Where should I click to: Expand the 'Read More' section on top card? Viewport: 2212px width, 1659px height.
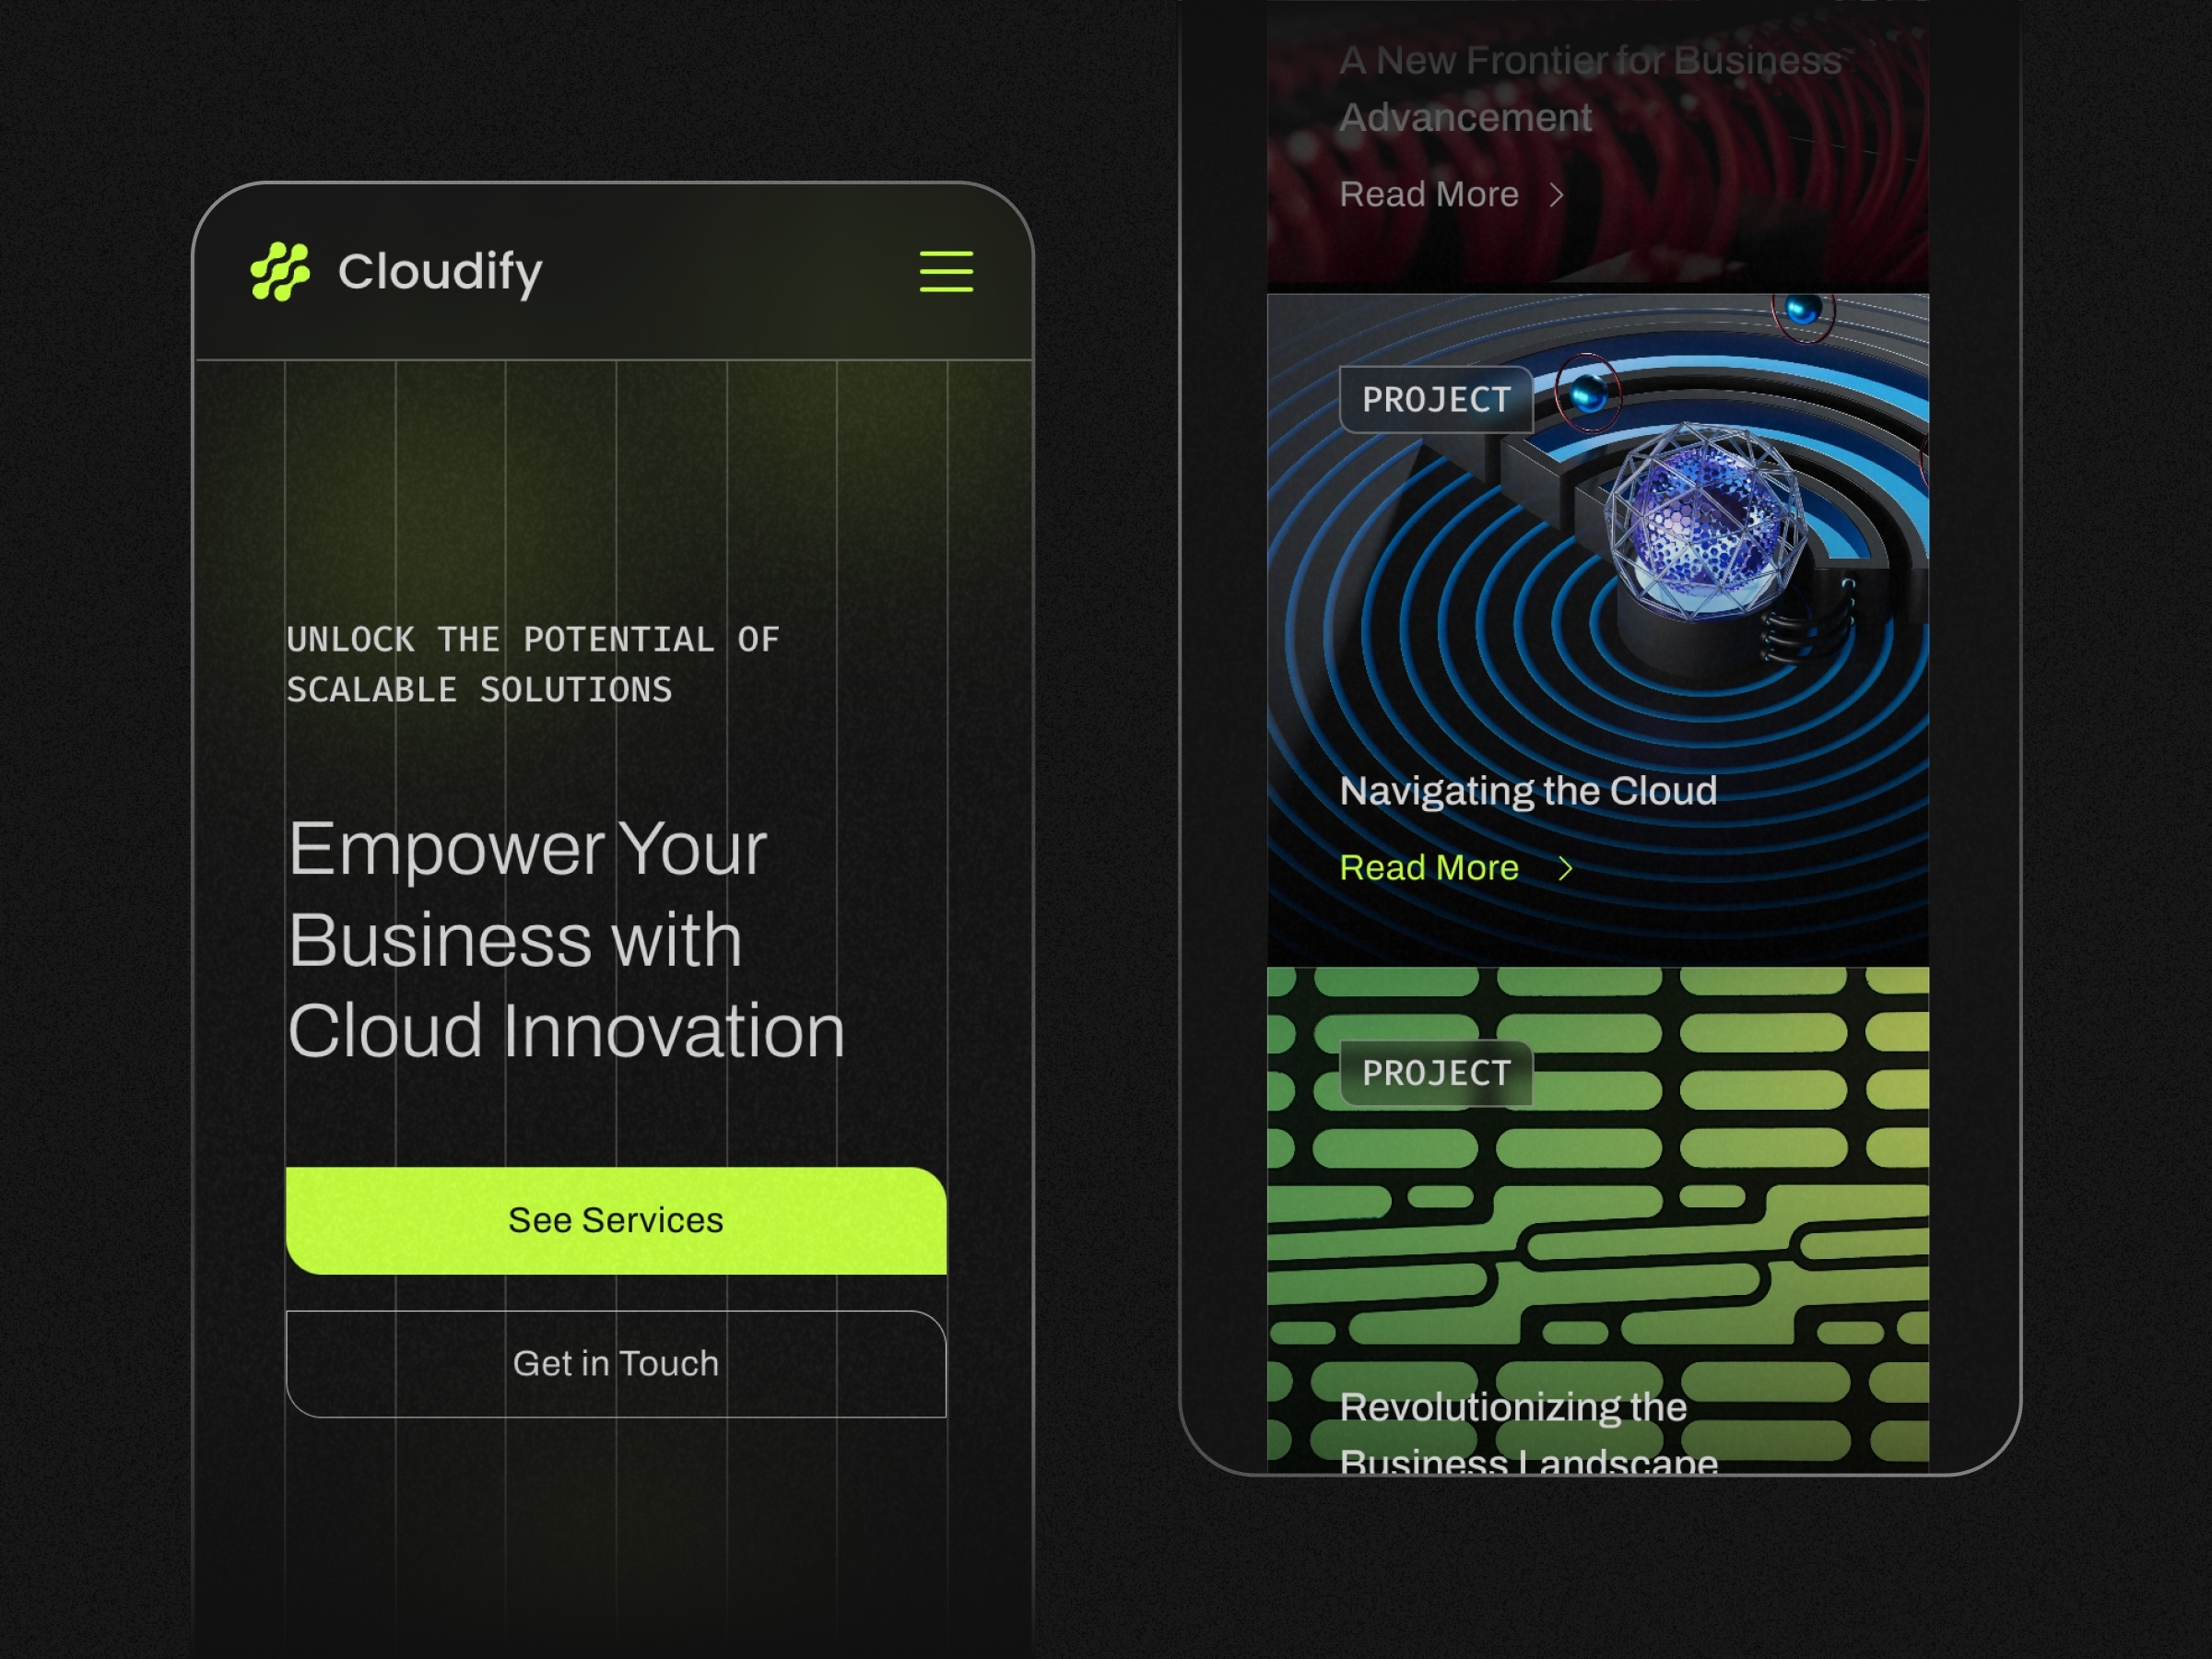click(x=1429, y=192)
